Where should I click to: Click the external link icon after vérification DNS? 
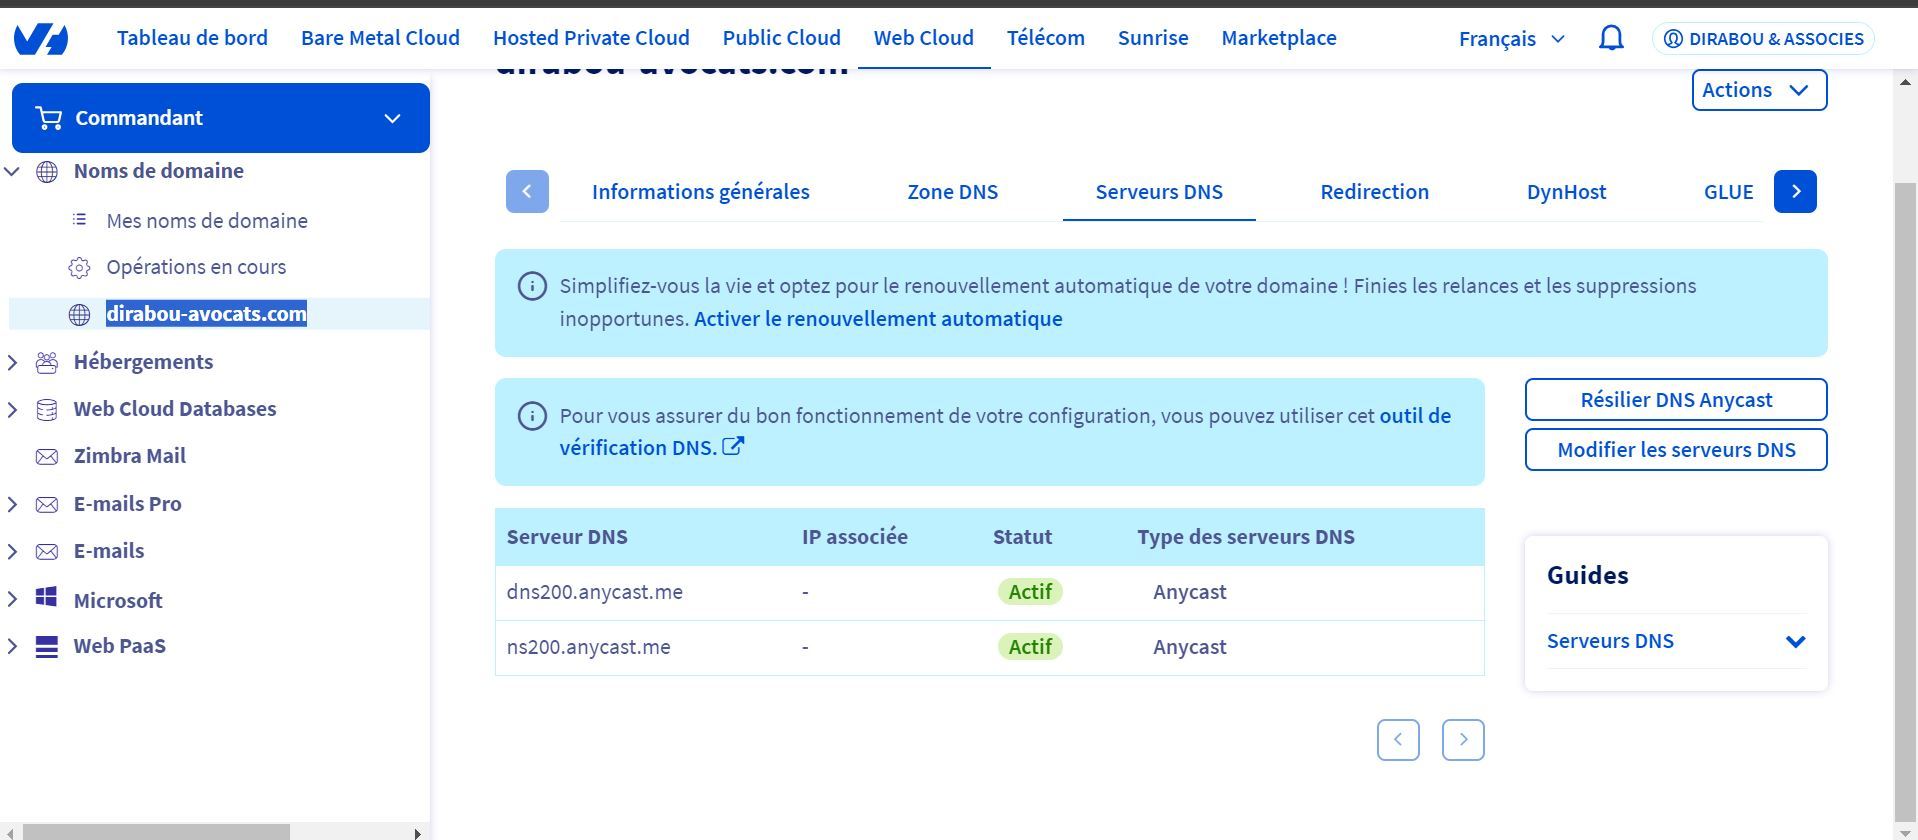[x=733, y=446]
